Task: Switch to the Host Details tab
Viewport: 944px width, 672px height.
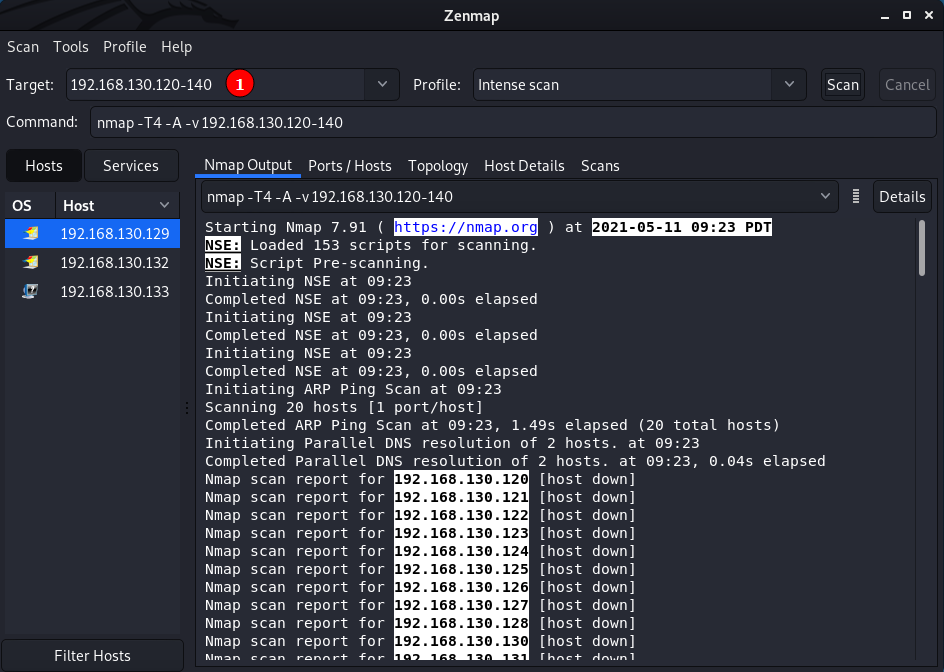Action: [524, 166]
